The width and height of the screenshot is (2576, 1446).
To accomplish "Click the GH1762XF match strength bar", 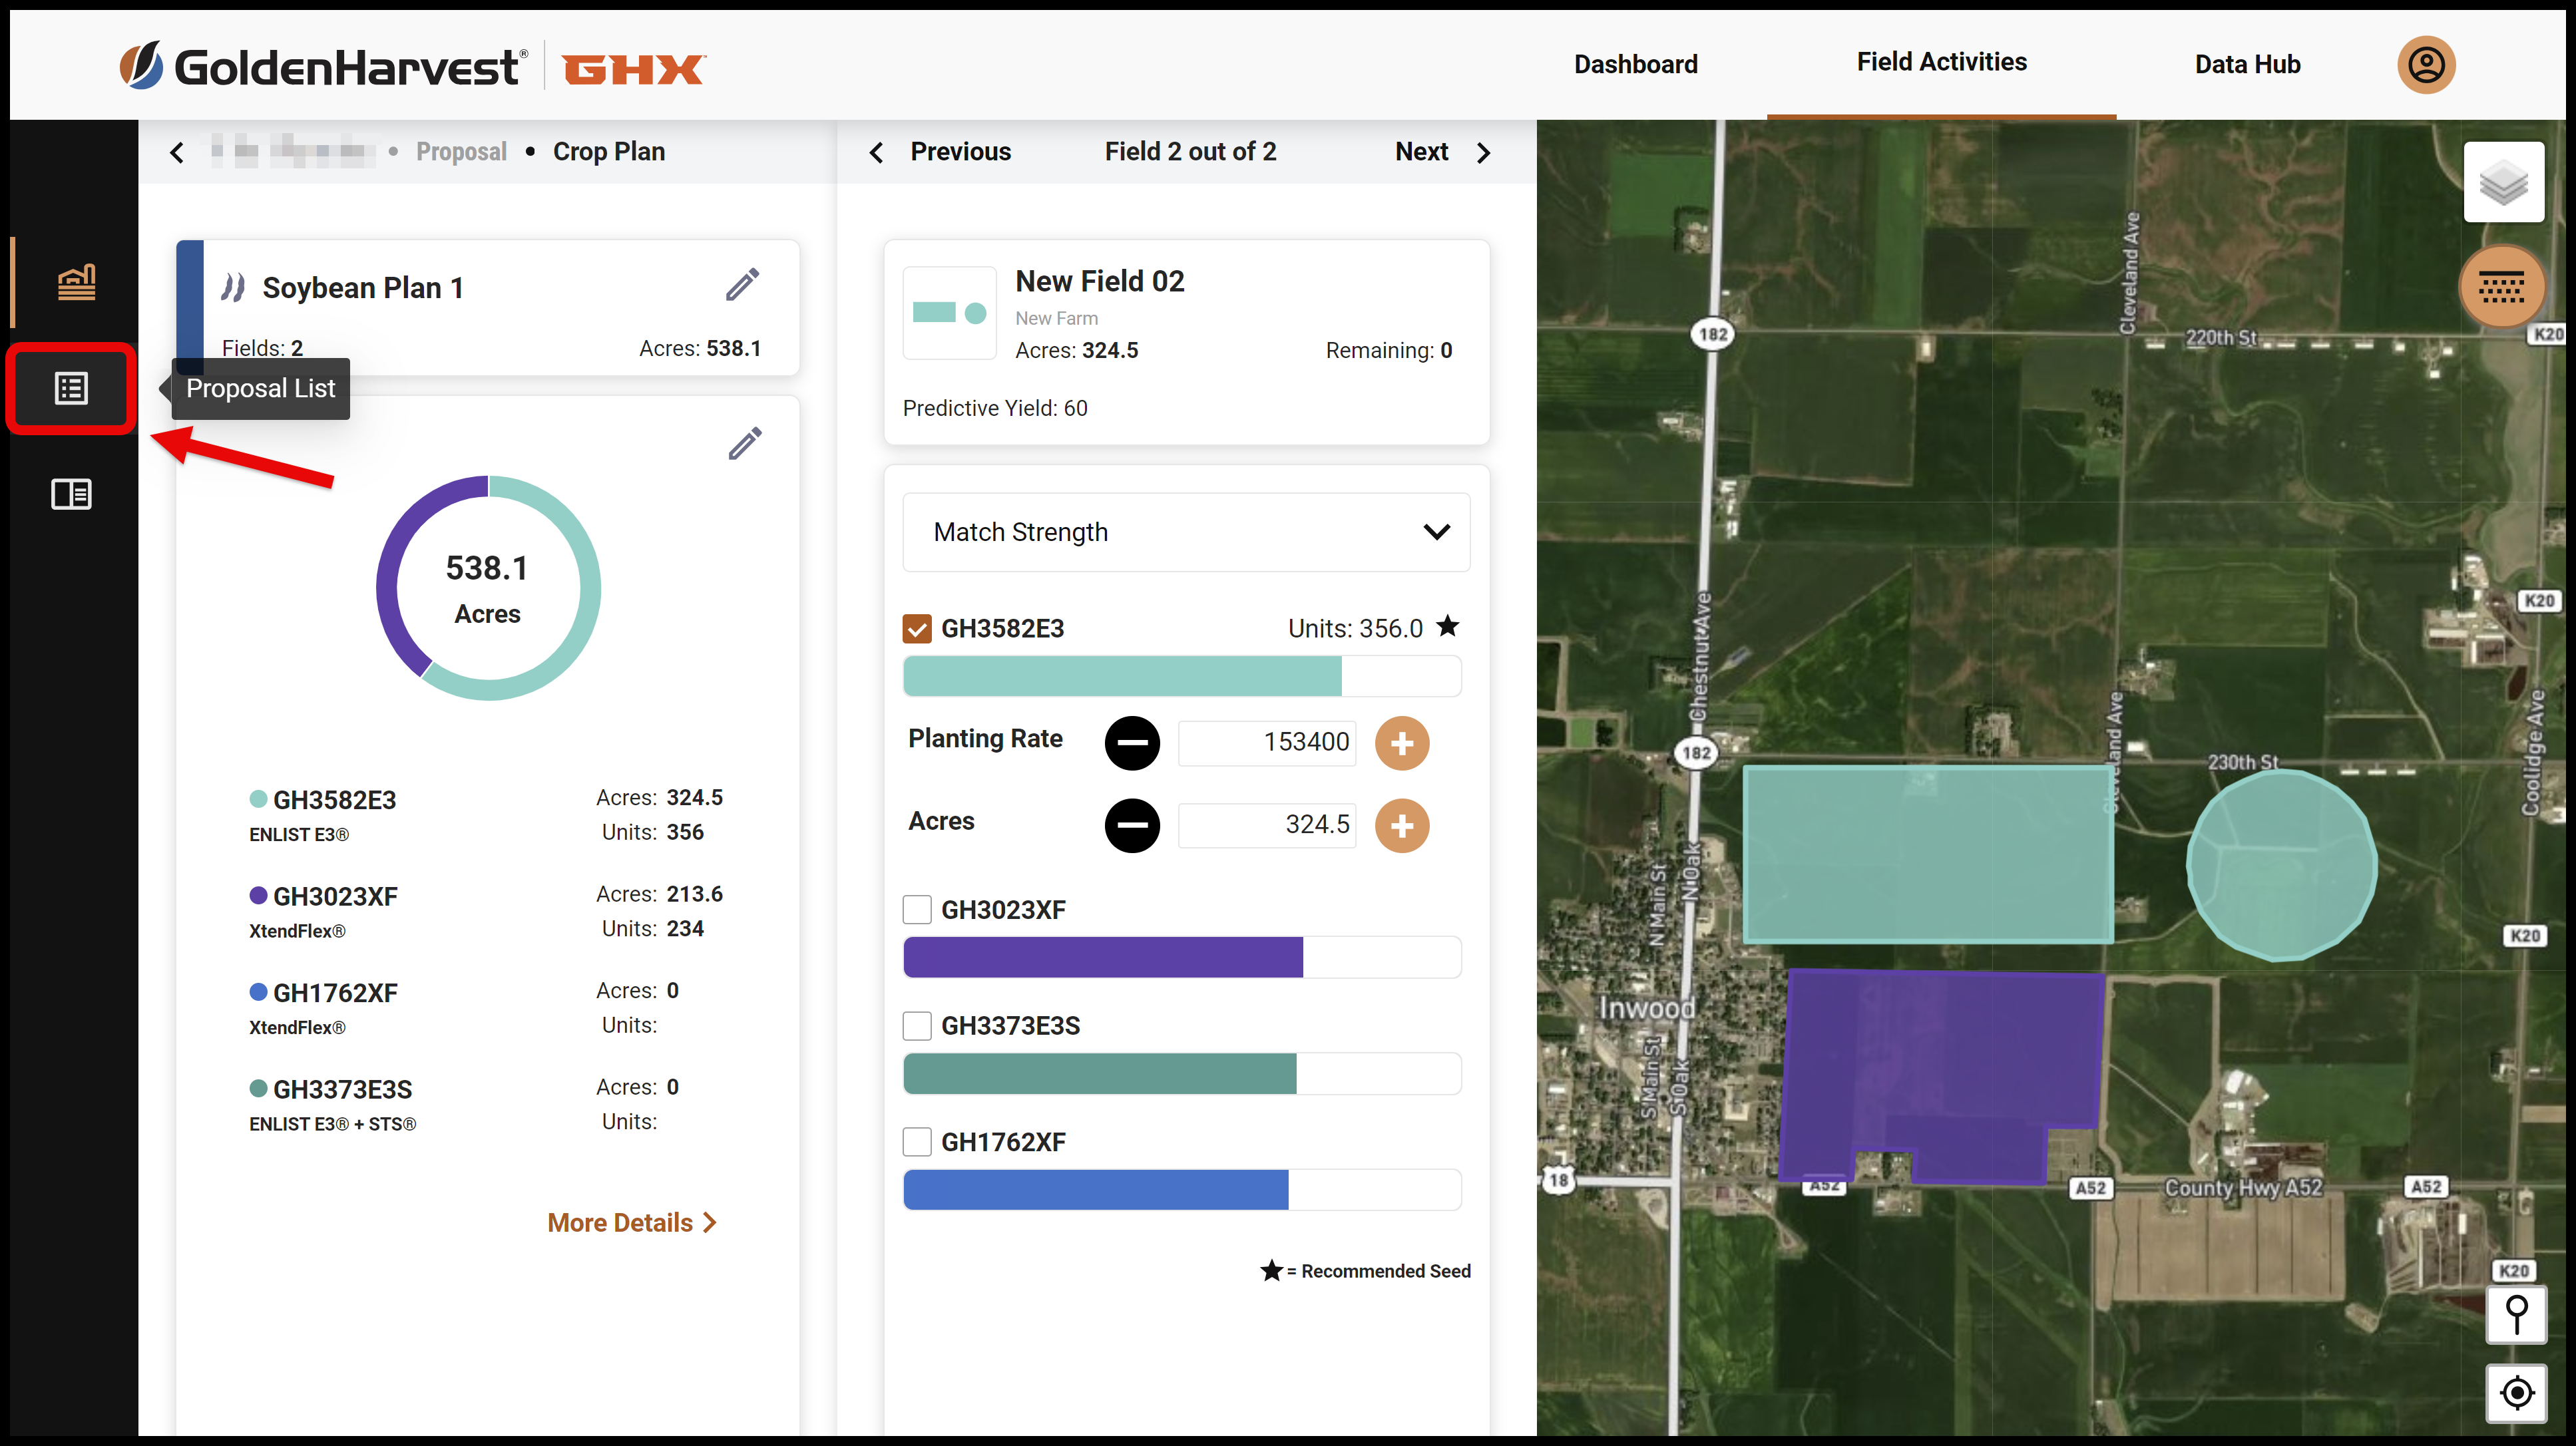I will coord(1182,1190).
